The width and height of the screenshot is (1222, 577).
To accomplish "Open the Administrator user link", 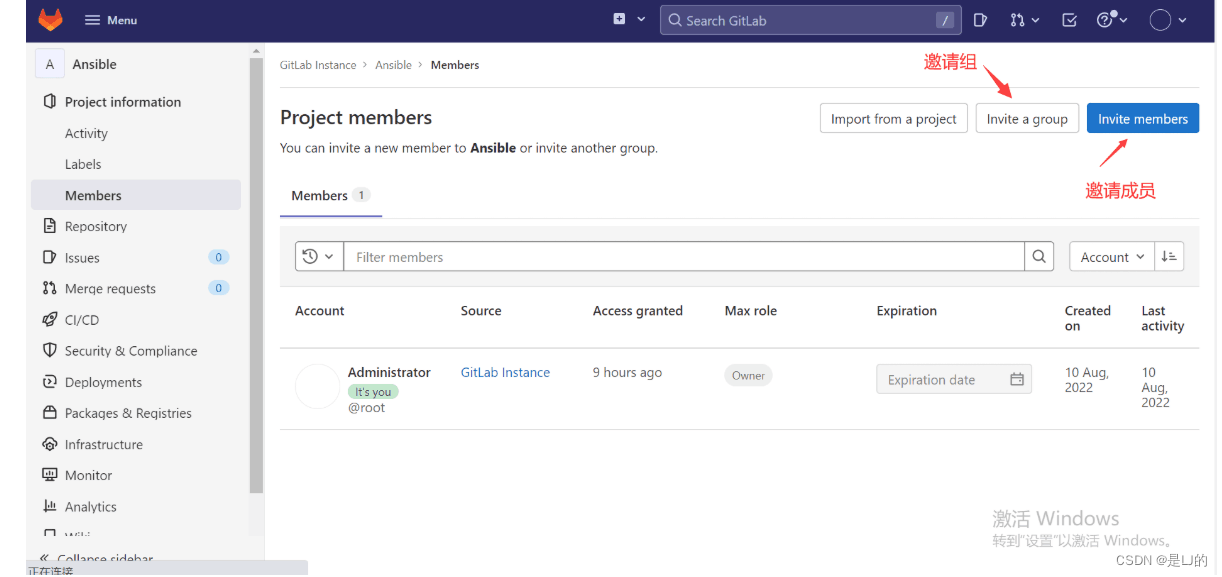I will [x=389, y=372].
